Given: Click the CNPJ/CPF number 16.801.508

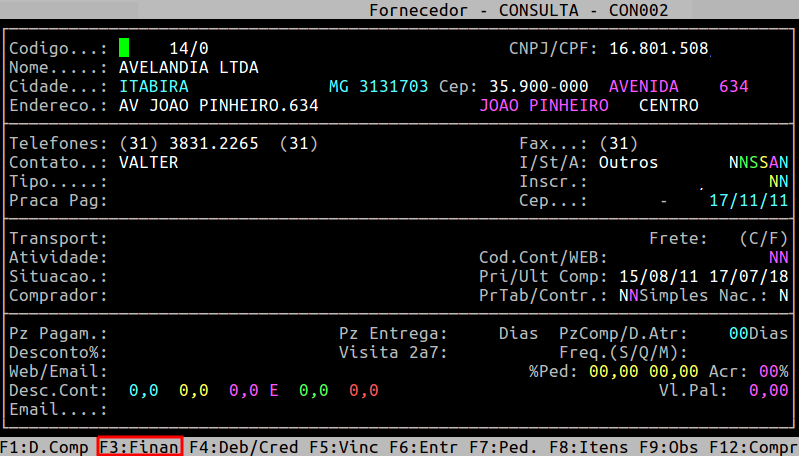Looking at the screenshot, I should coord(658,48).
